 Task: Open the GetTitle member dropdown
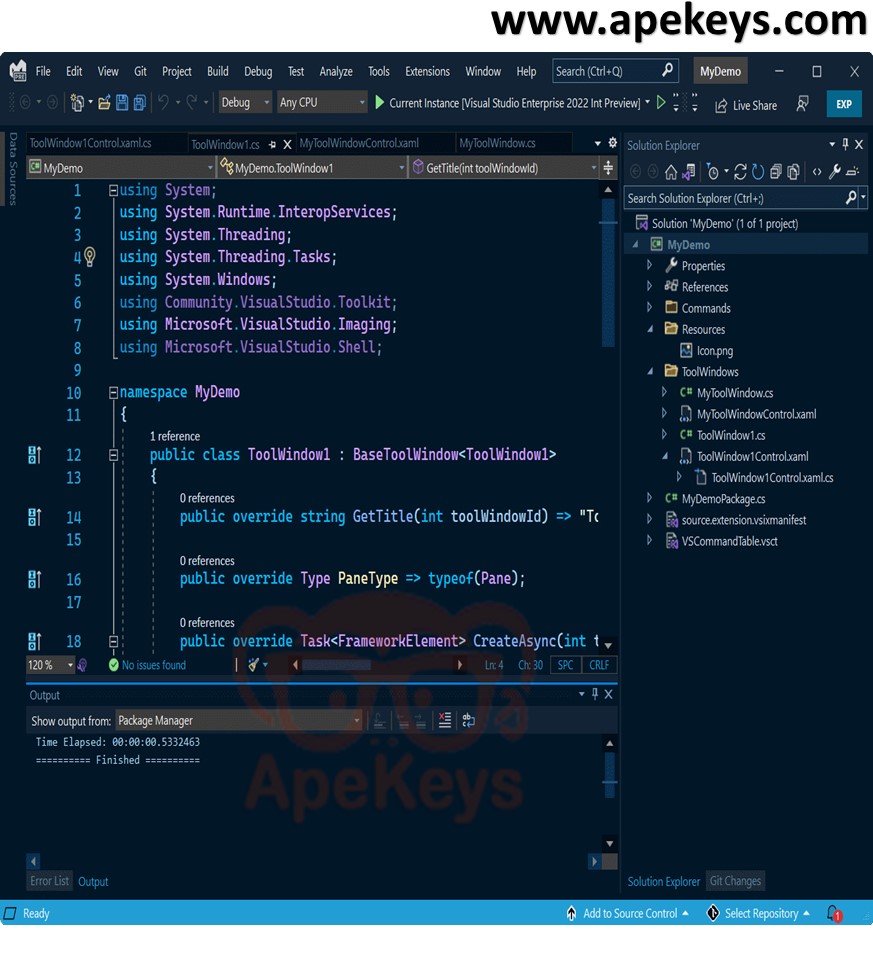503,168
